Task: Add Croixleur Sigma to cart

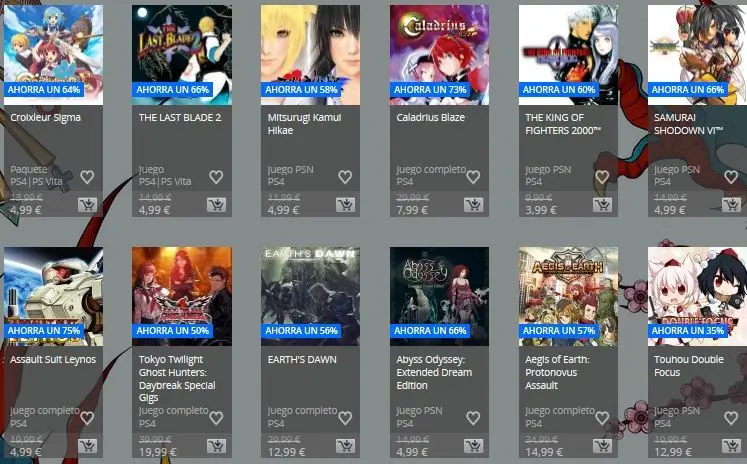Action: click(87, 205)
